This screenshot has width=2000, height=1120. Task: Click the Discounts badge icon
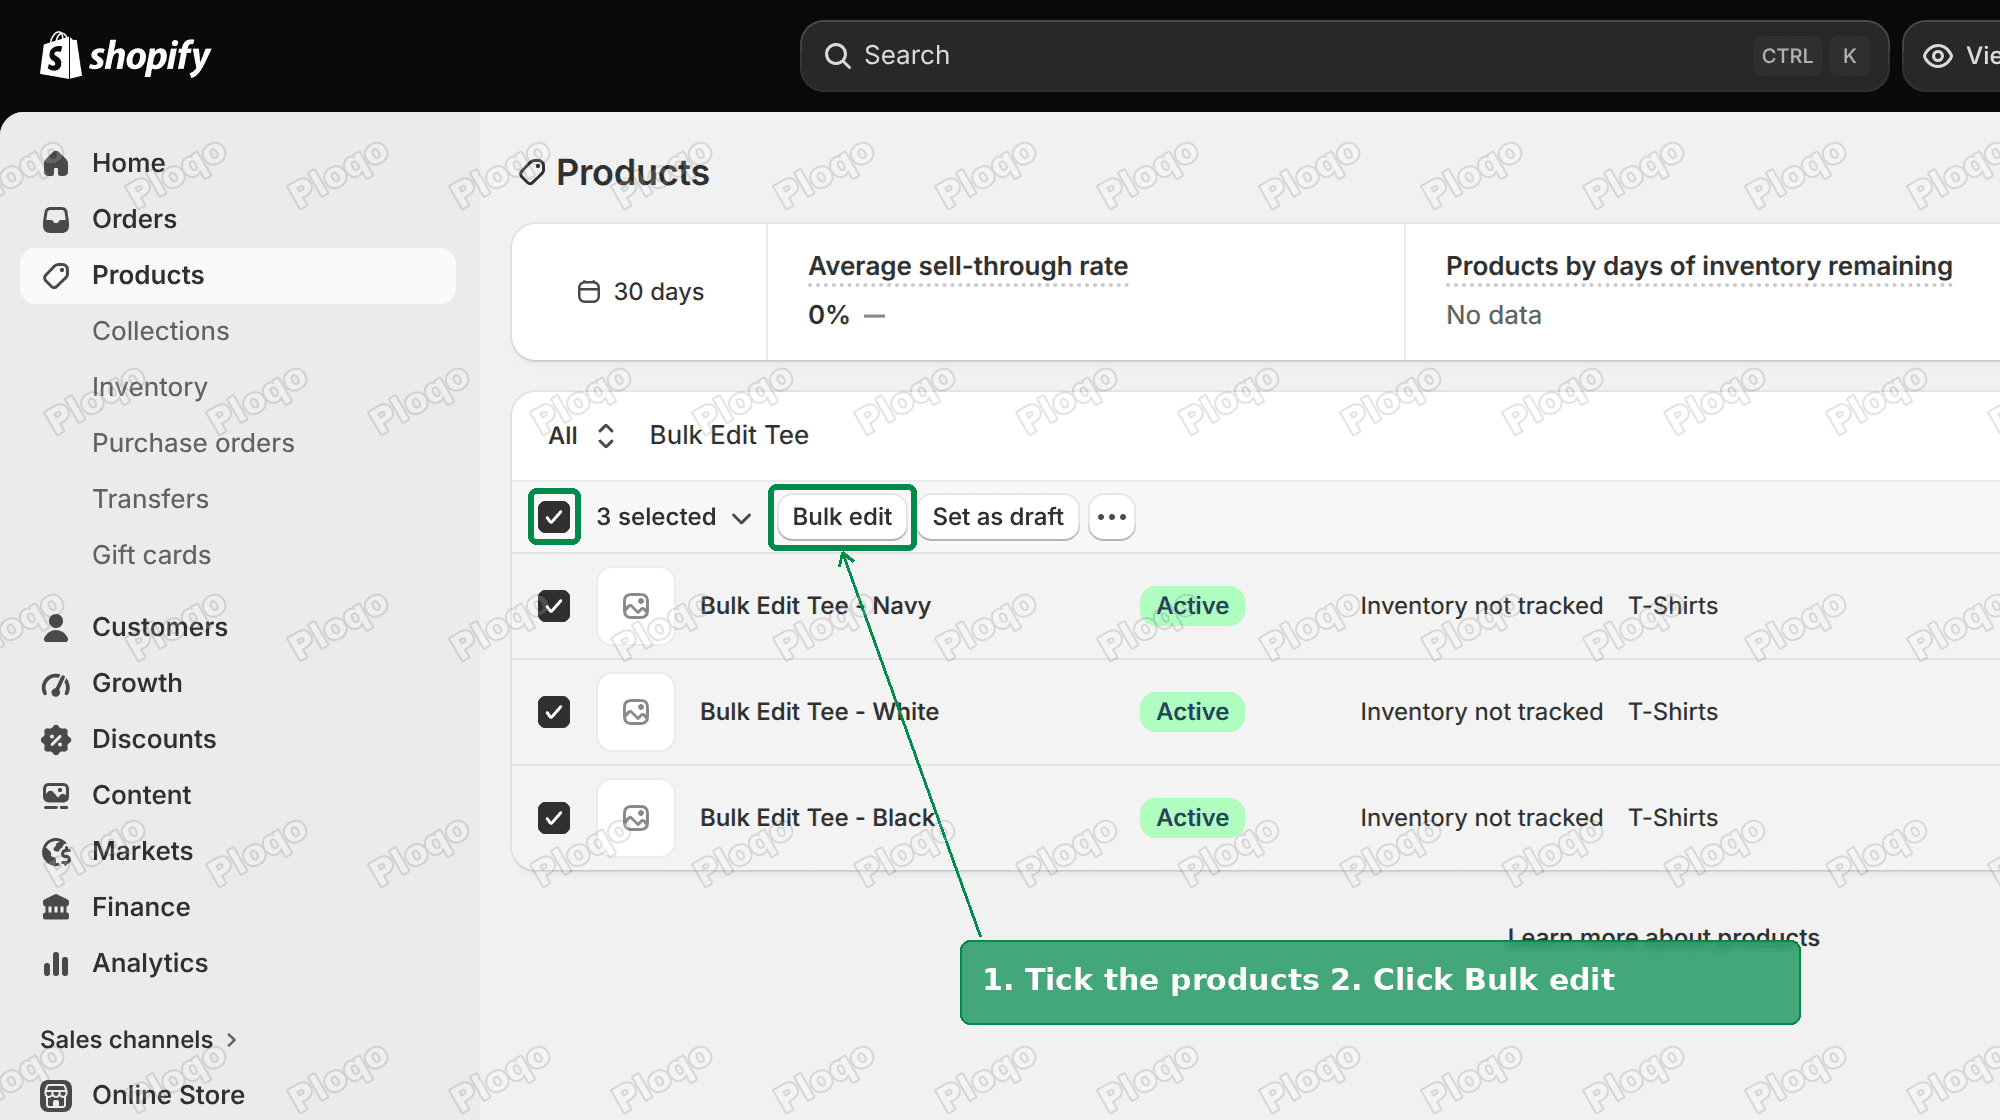[56, 739]
